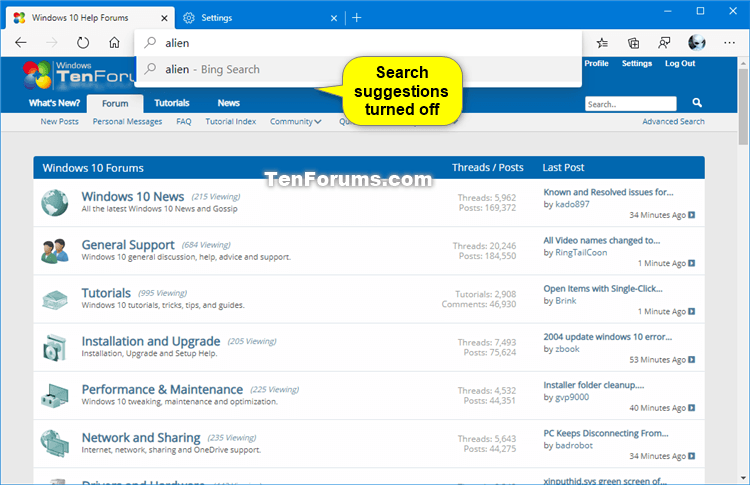Click the Log Out link
The height and width of the screenshot is (485, 750).
pyautogui.click(x=680, y=63)
